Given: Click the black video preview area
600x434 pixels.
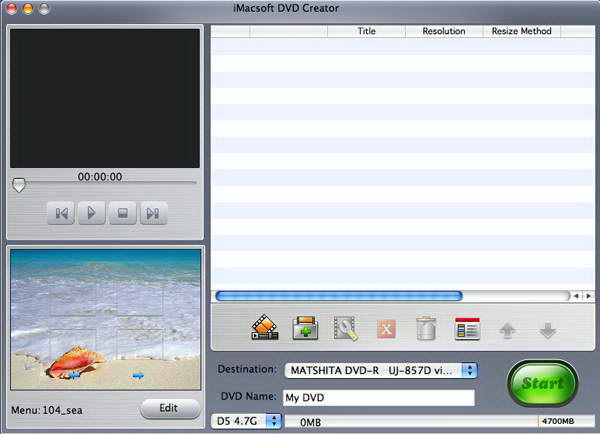Looking at the screenshot, I should click(105, 98).
